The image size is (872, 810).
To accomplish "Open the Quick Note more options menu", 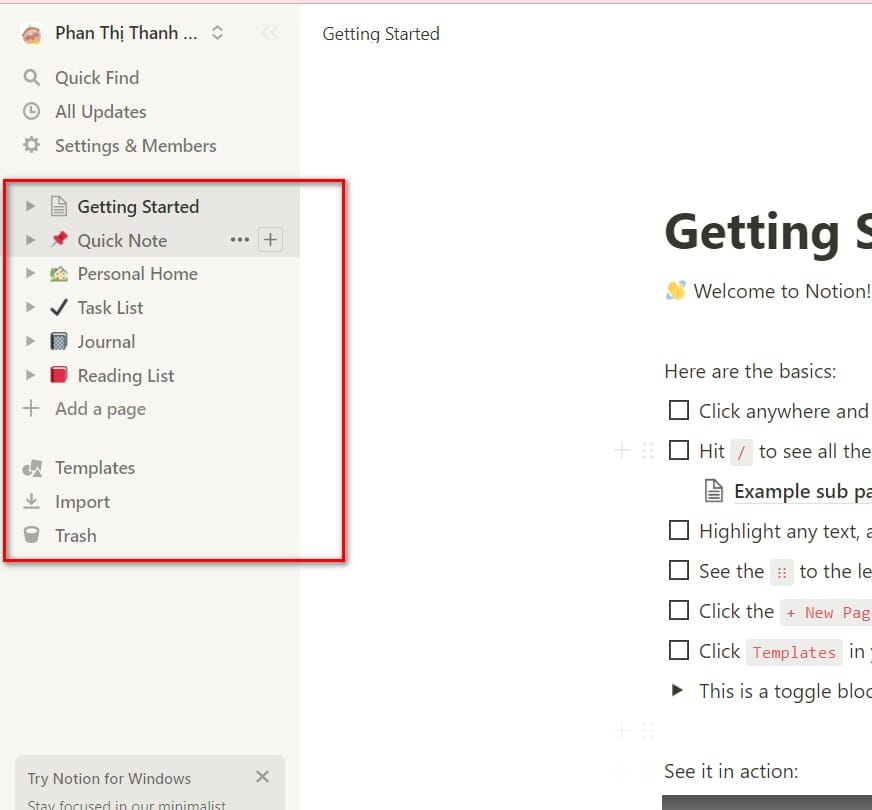I will pos(240,240).
